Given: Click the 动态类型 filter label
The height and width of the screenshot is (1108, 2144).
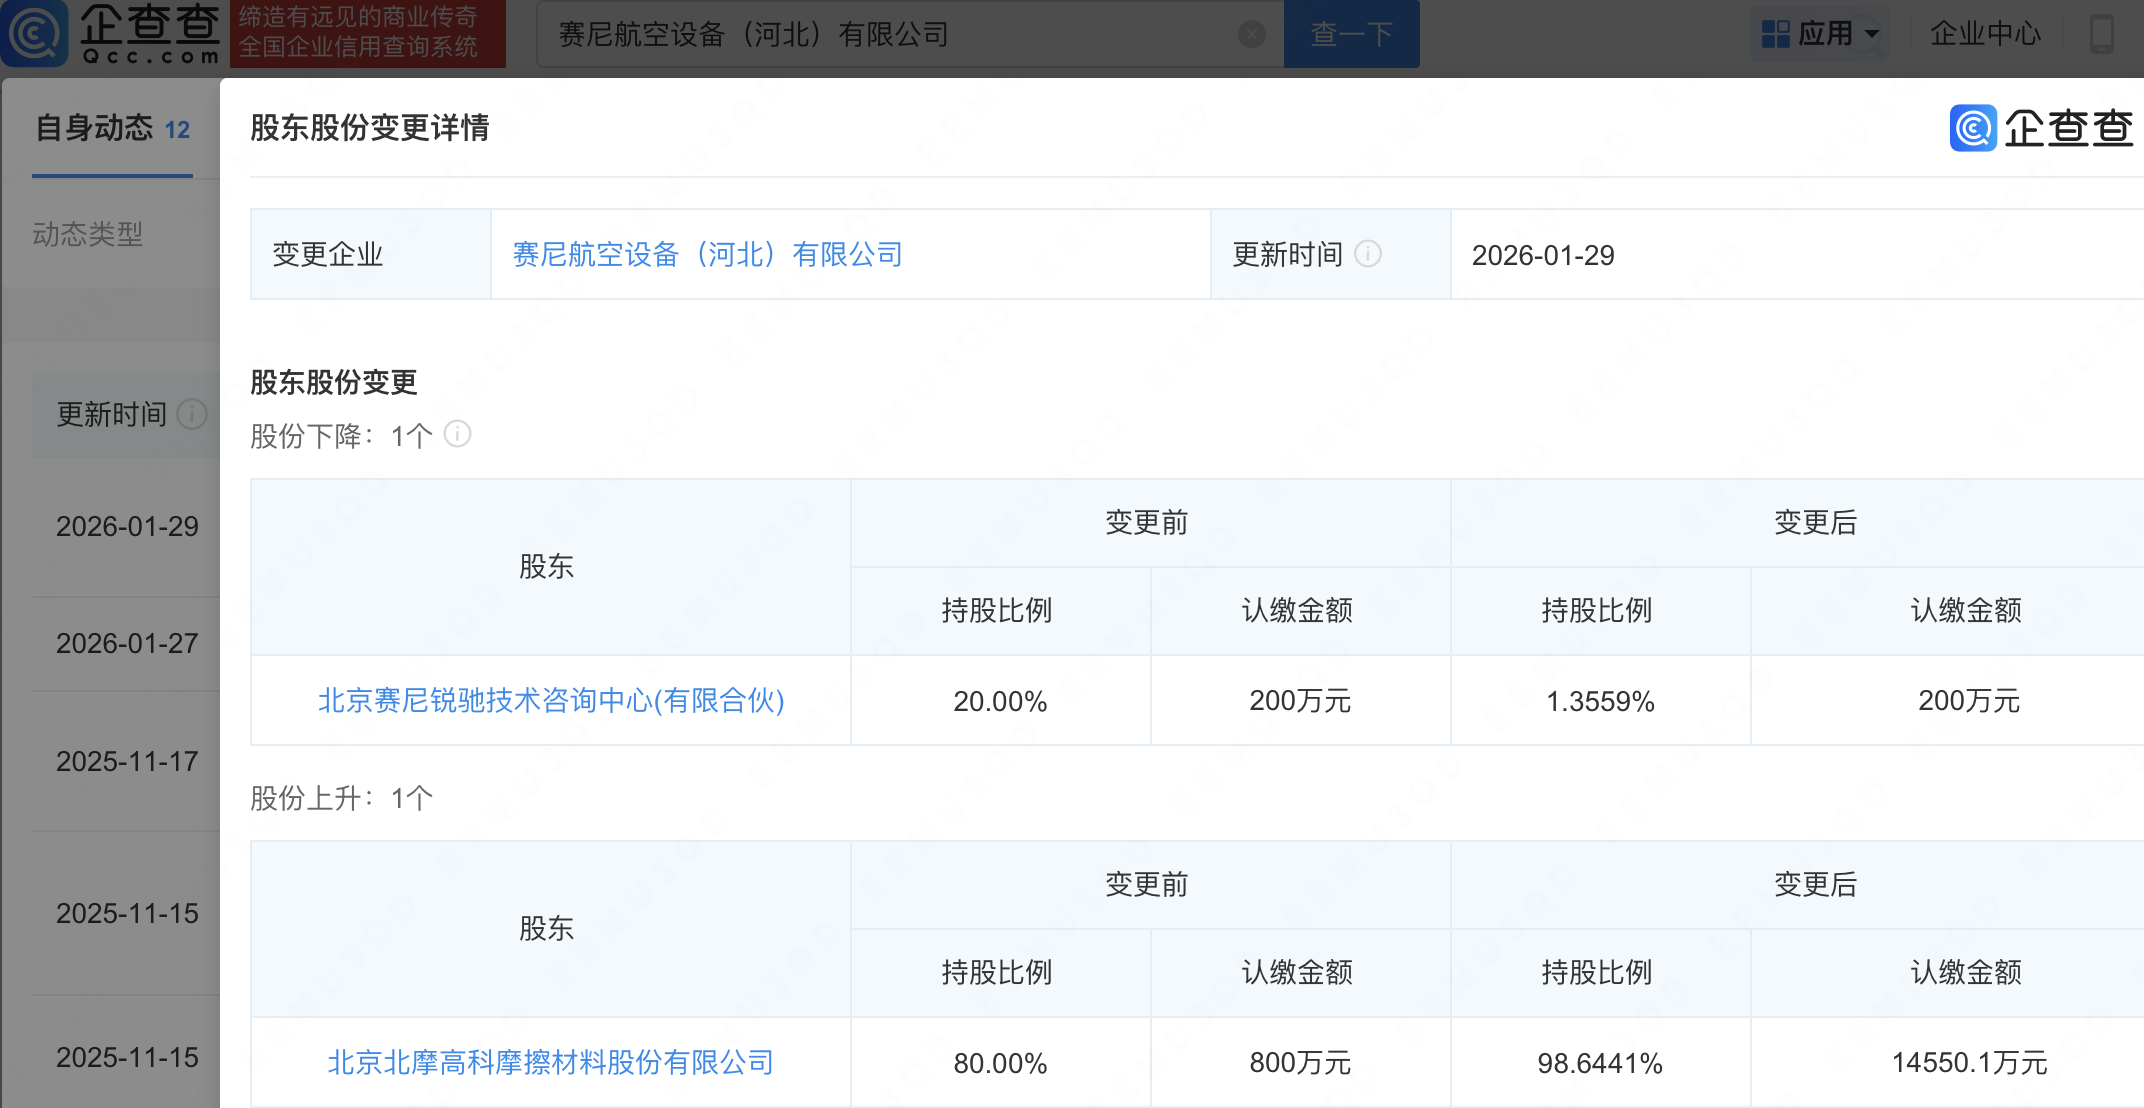Looking at the screenshot, I should pos(88,234).
